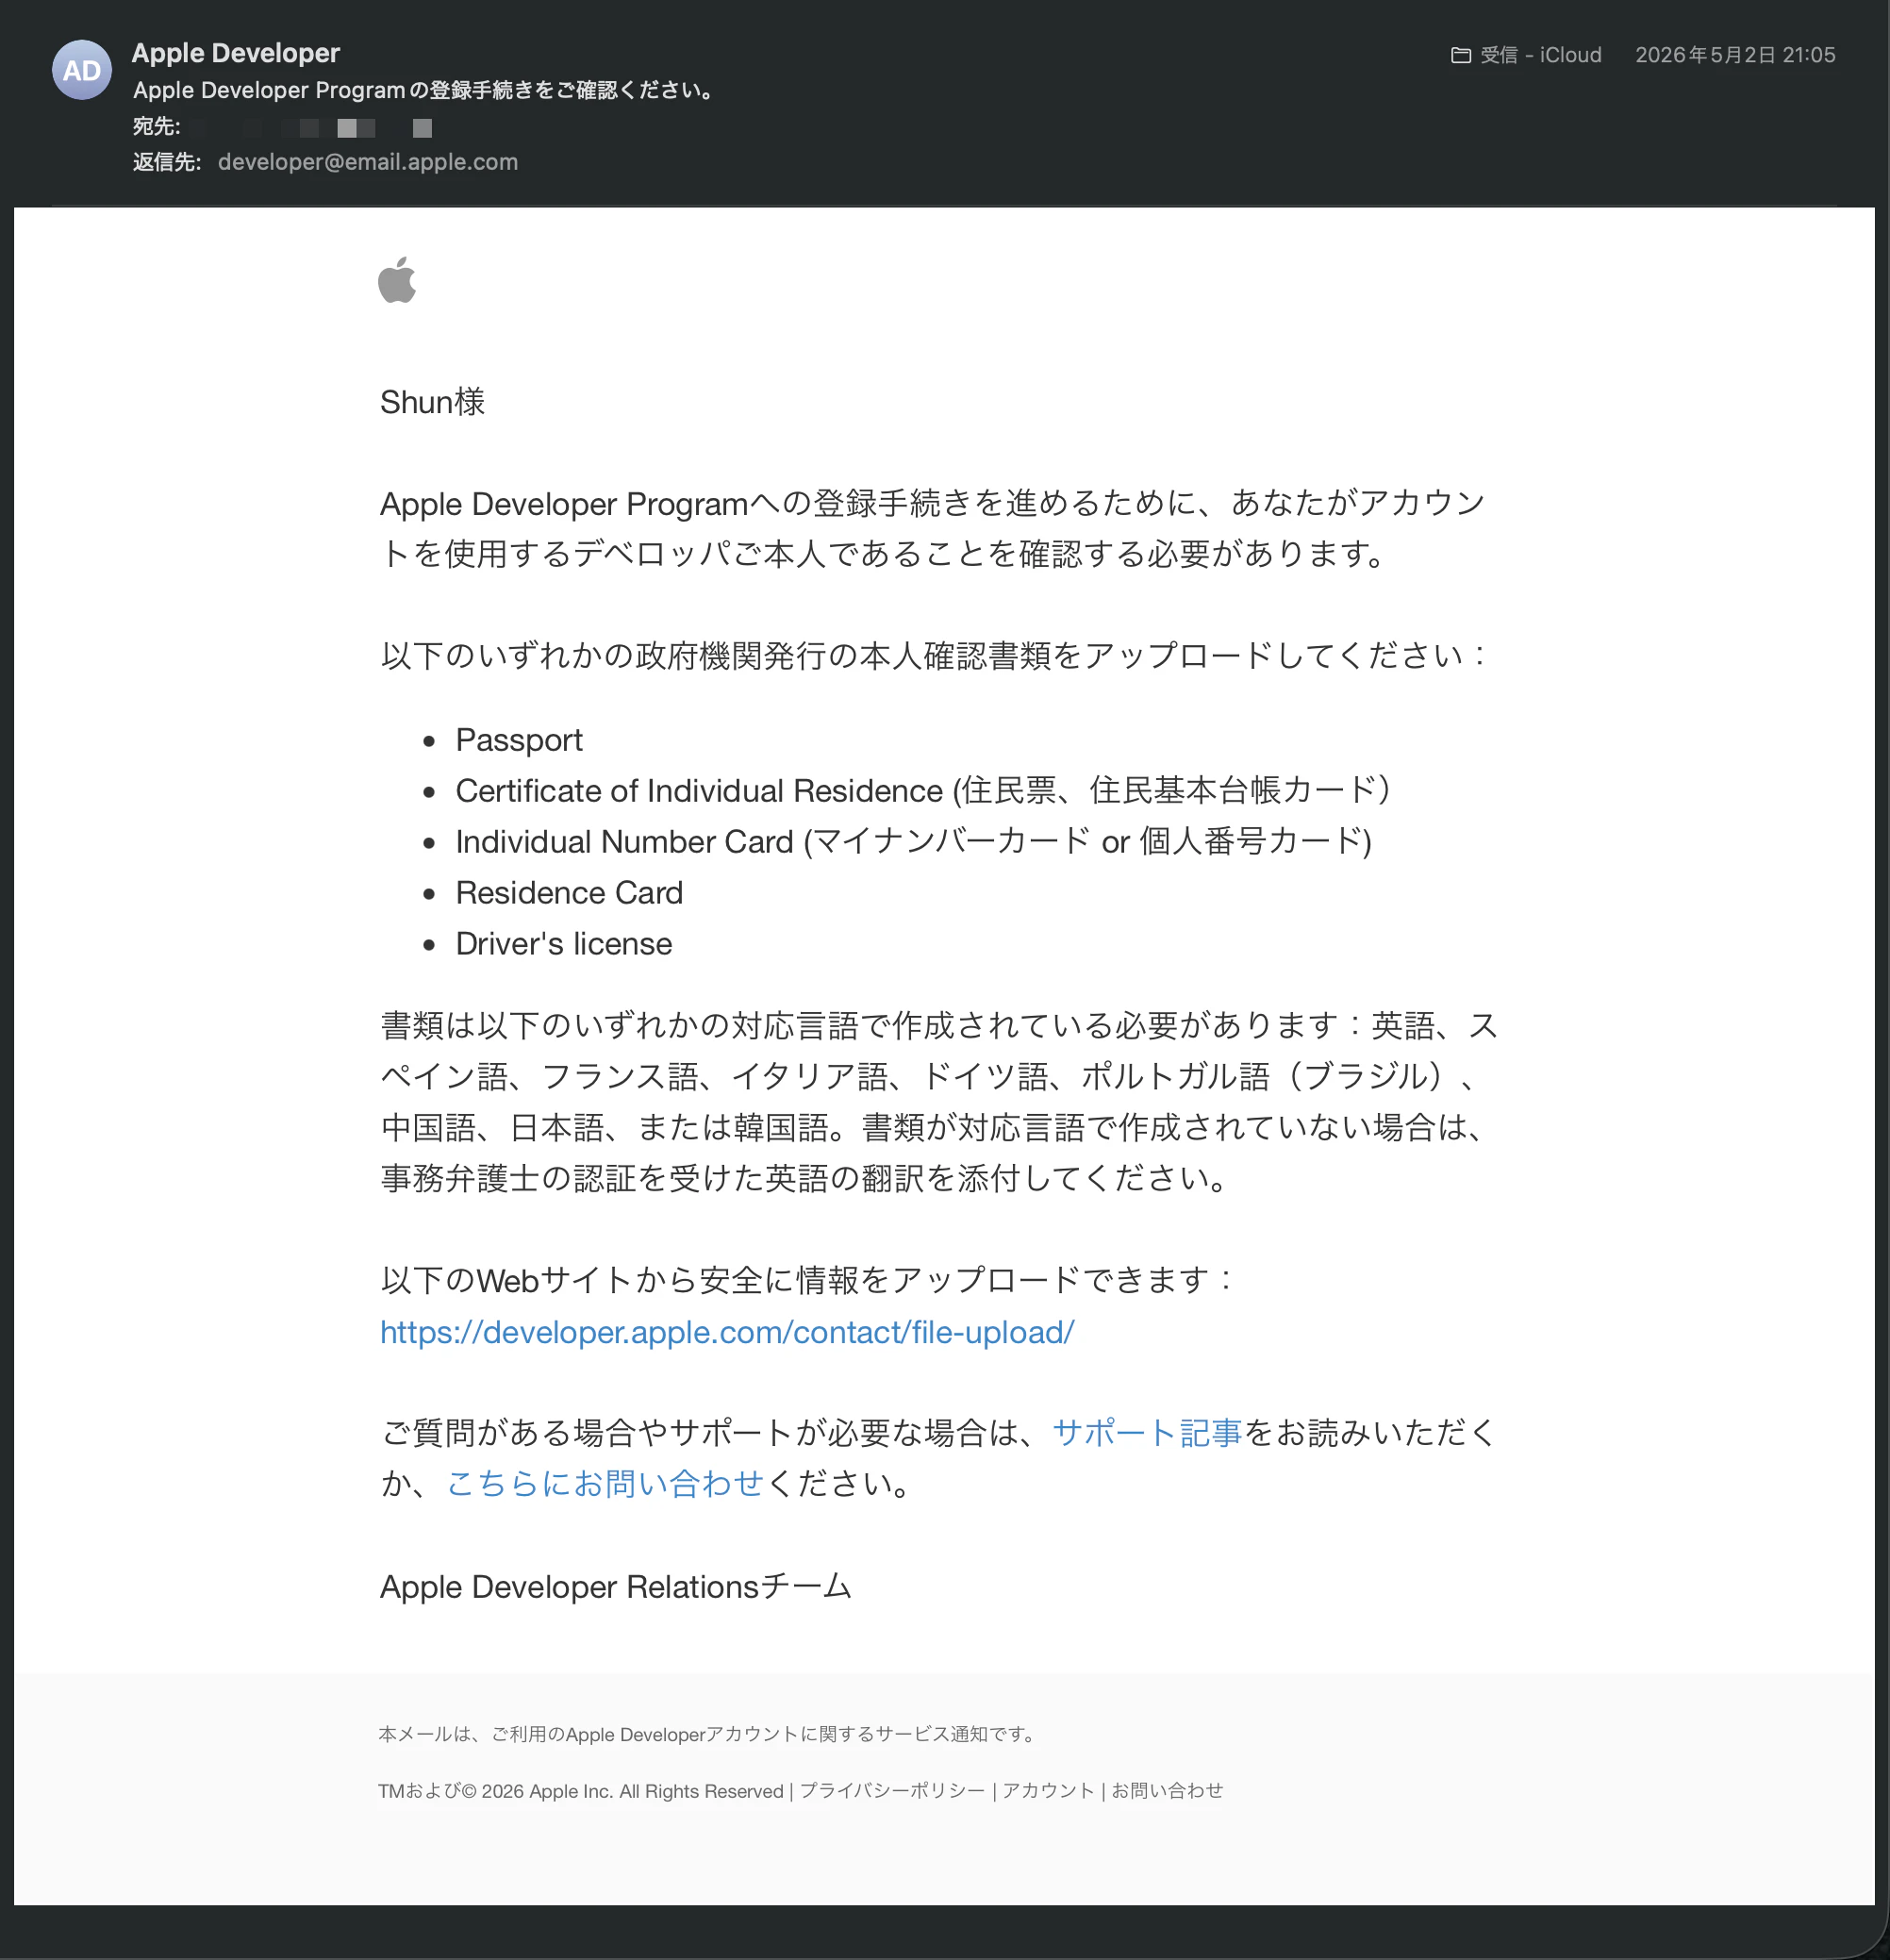This screenshot has width=1890, height=1960.
Task: Click the Apple logo in email body
Action: (397, 280)
